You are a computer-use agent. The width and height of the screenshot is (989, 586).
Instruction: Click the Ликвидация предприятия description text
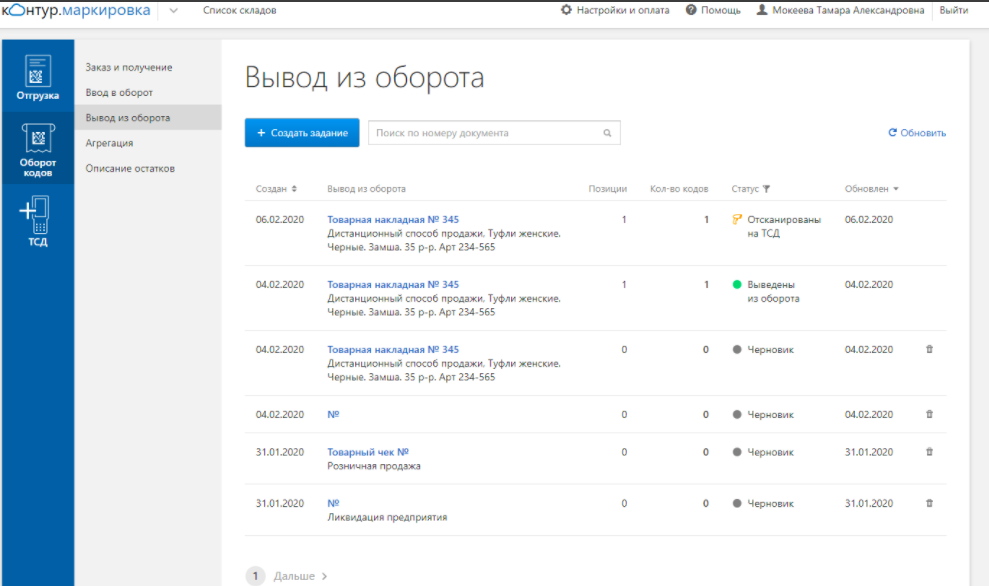pos(387,517)
